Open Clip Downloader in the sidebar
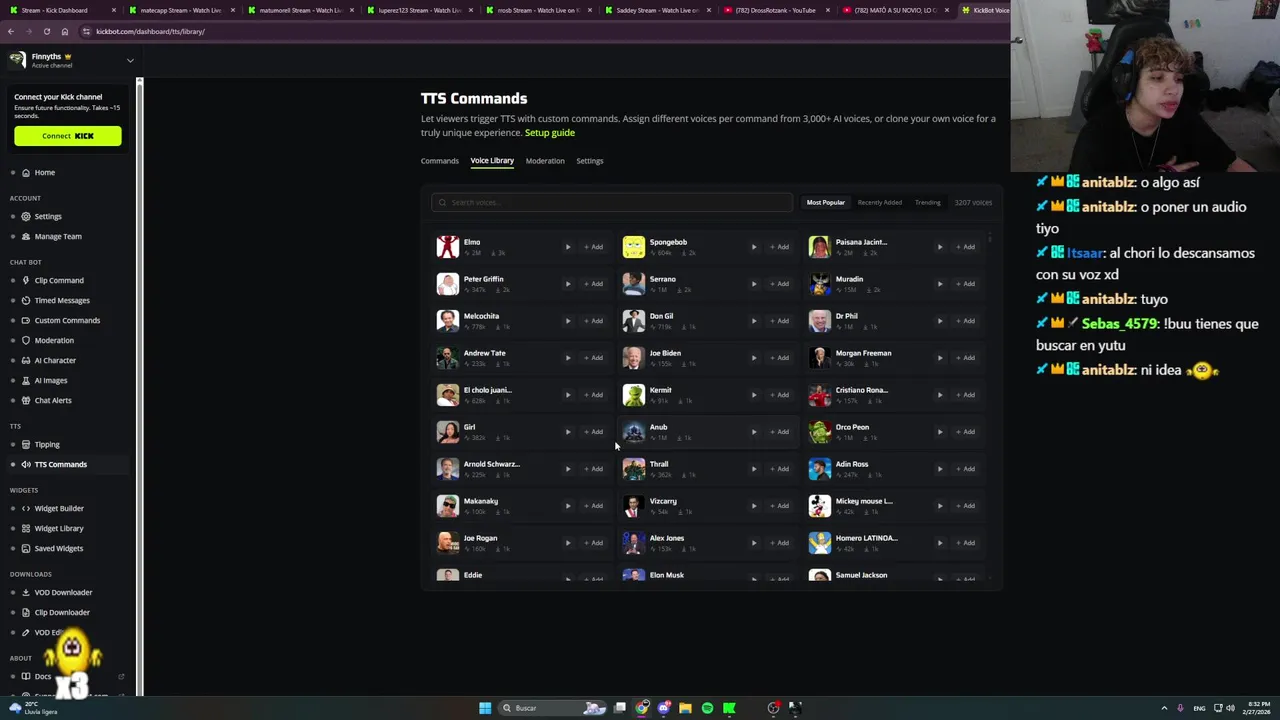 tap(62, 613)
